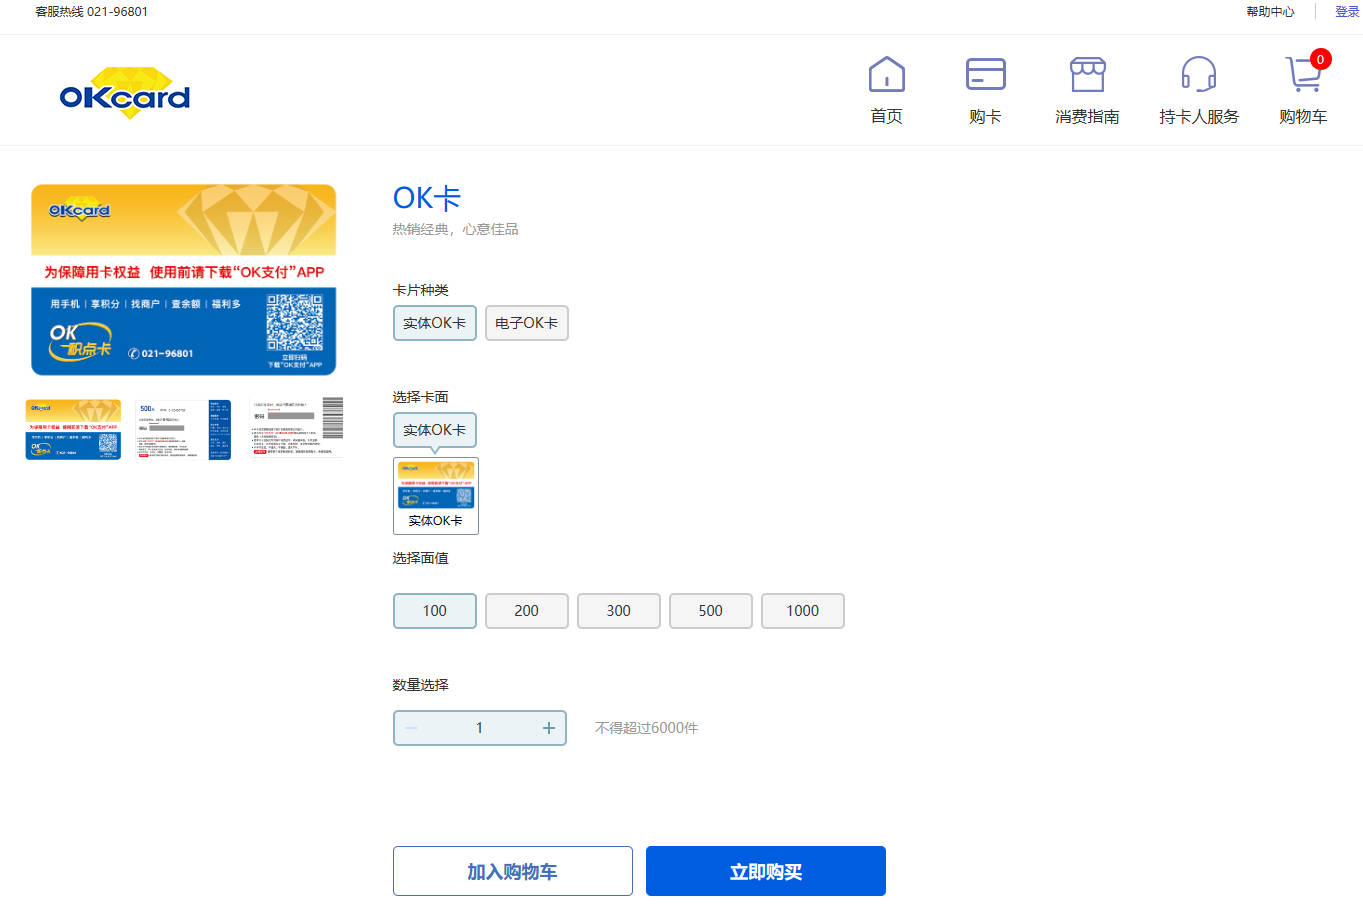Open the shopping cart icon
Viewport: 1363px width, 913px height.
[1303, 75]
